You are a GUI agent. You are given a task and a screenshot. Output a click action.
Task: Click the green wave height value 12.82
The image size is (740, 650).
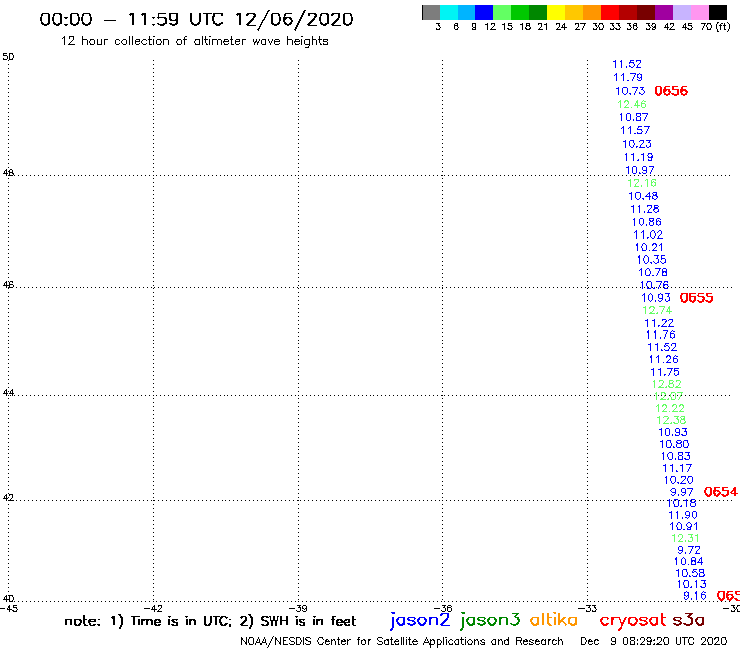point(666,384)
